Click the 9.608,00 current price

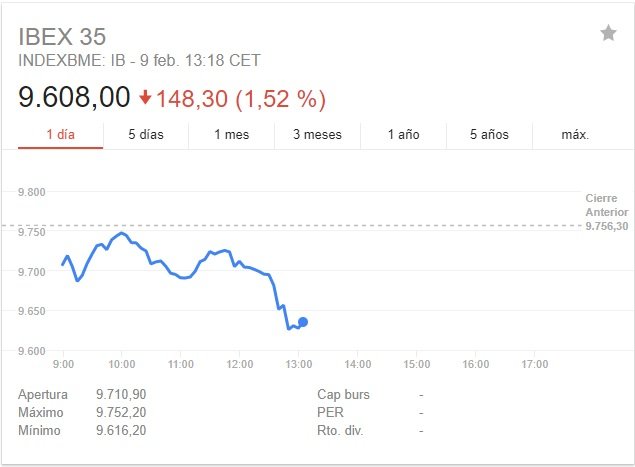[x=74, y=98]
